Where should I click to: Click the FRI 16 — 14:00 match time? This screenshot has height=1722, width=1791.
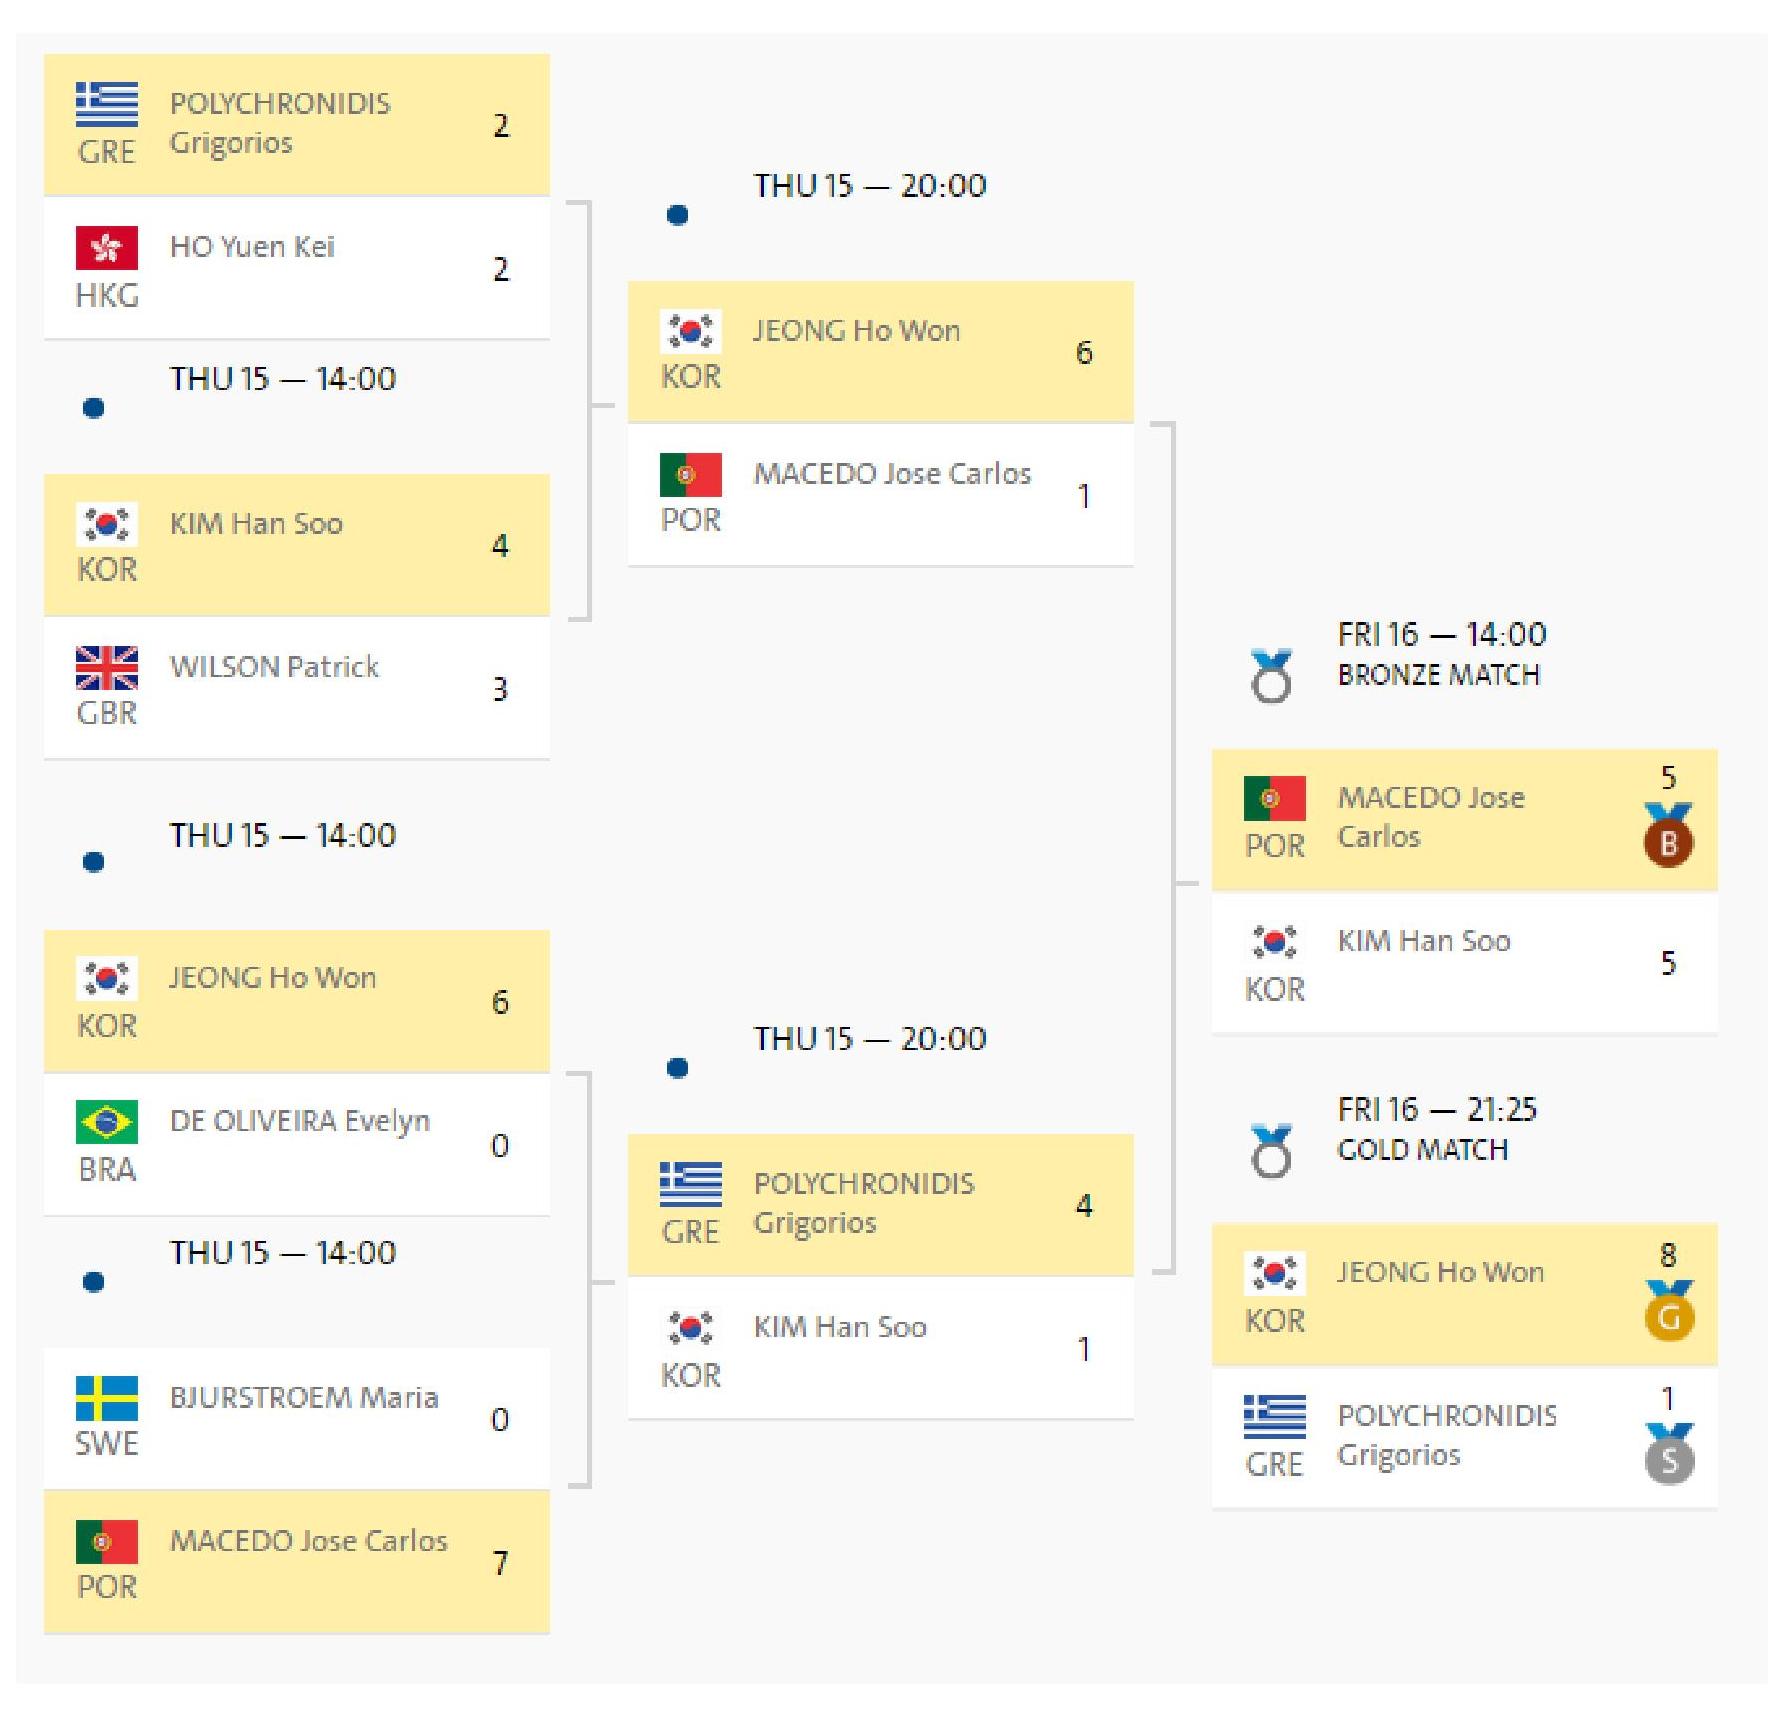(1442, 634)
